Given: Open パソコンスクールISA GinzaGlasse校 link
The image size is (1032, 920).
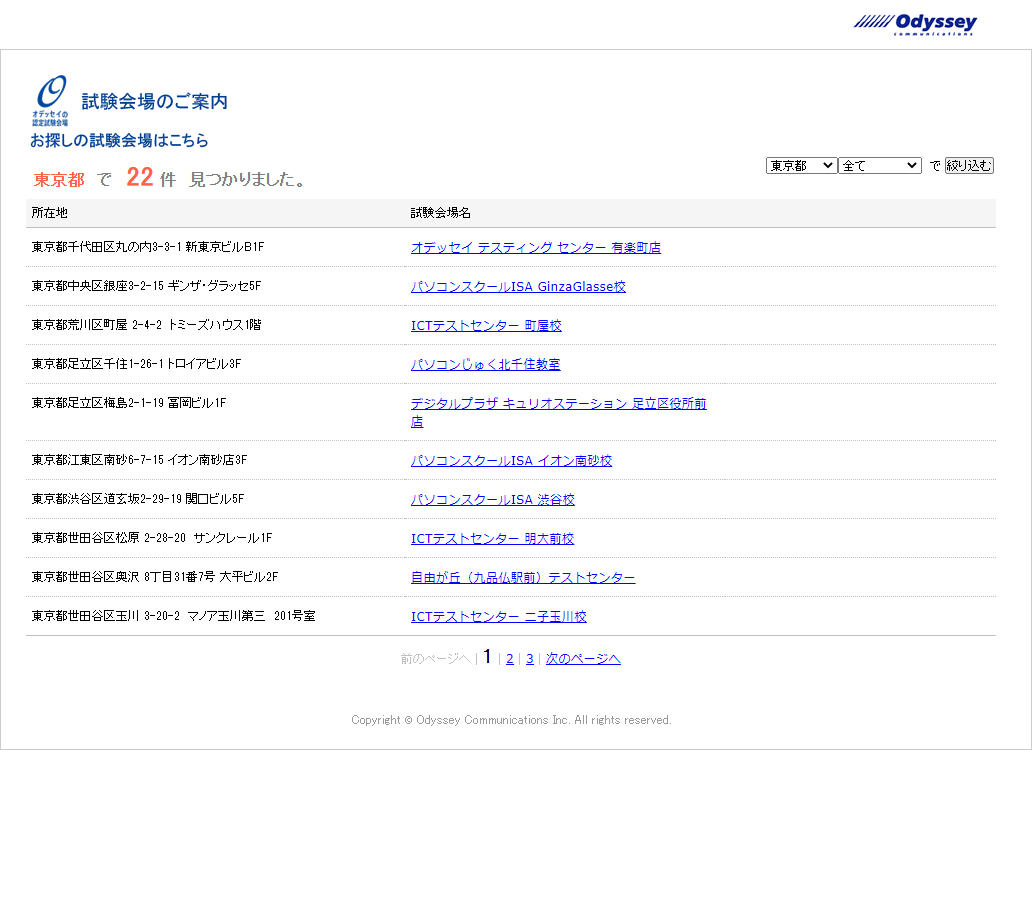Looking at the screenshot, I should click(518, 286).
